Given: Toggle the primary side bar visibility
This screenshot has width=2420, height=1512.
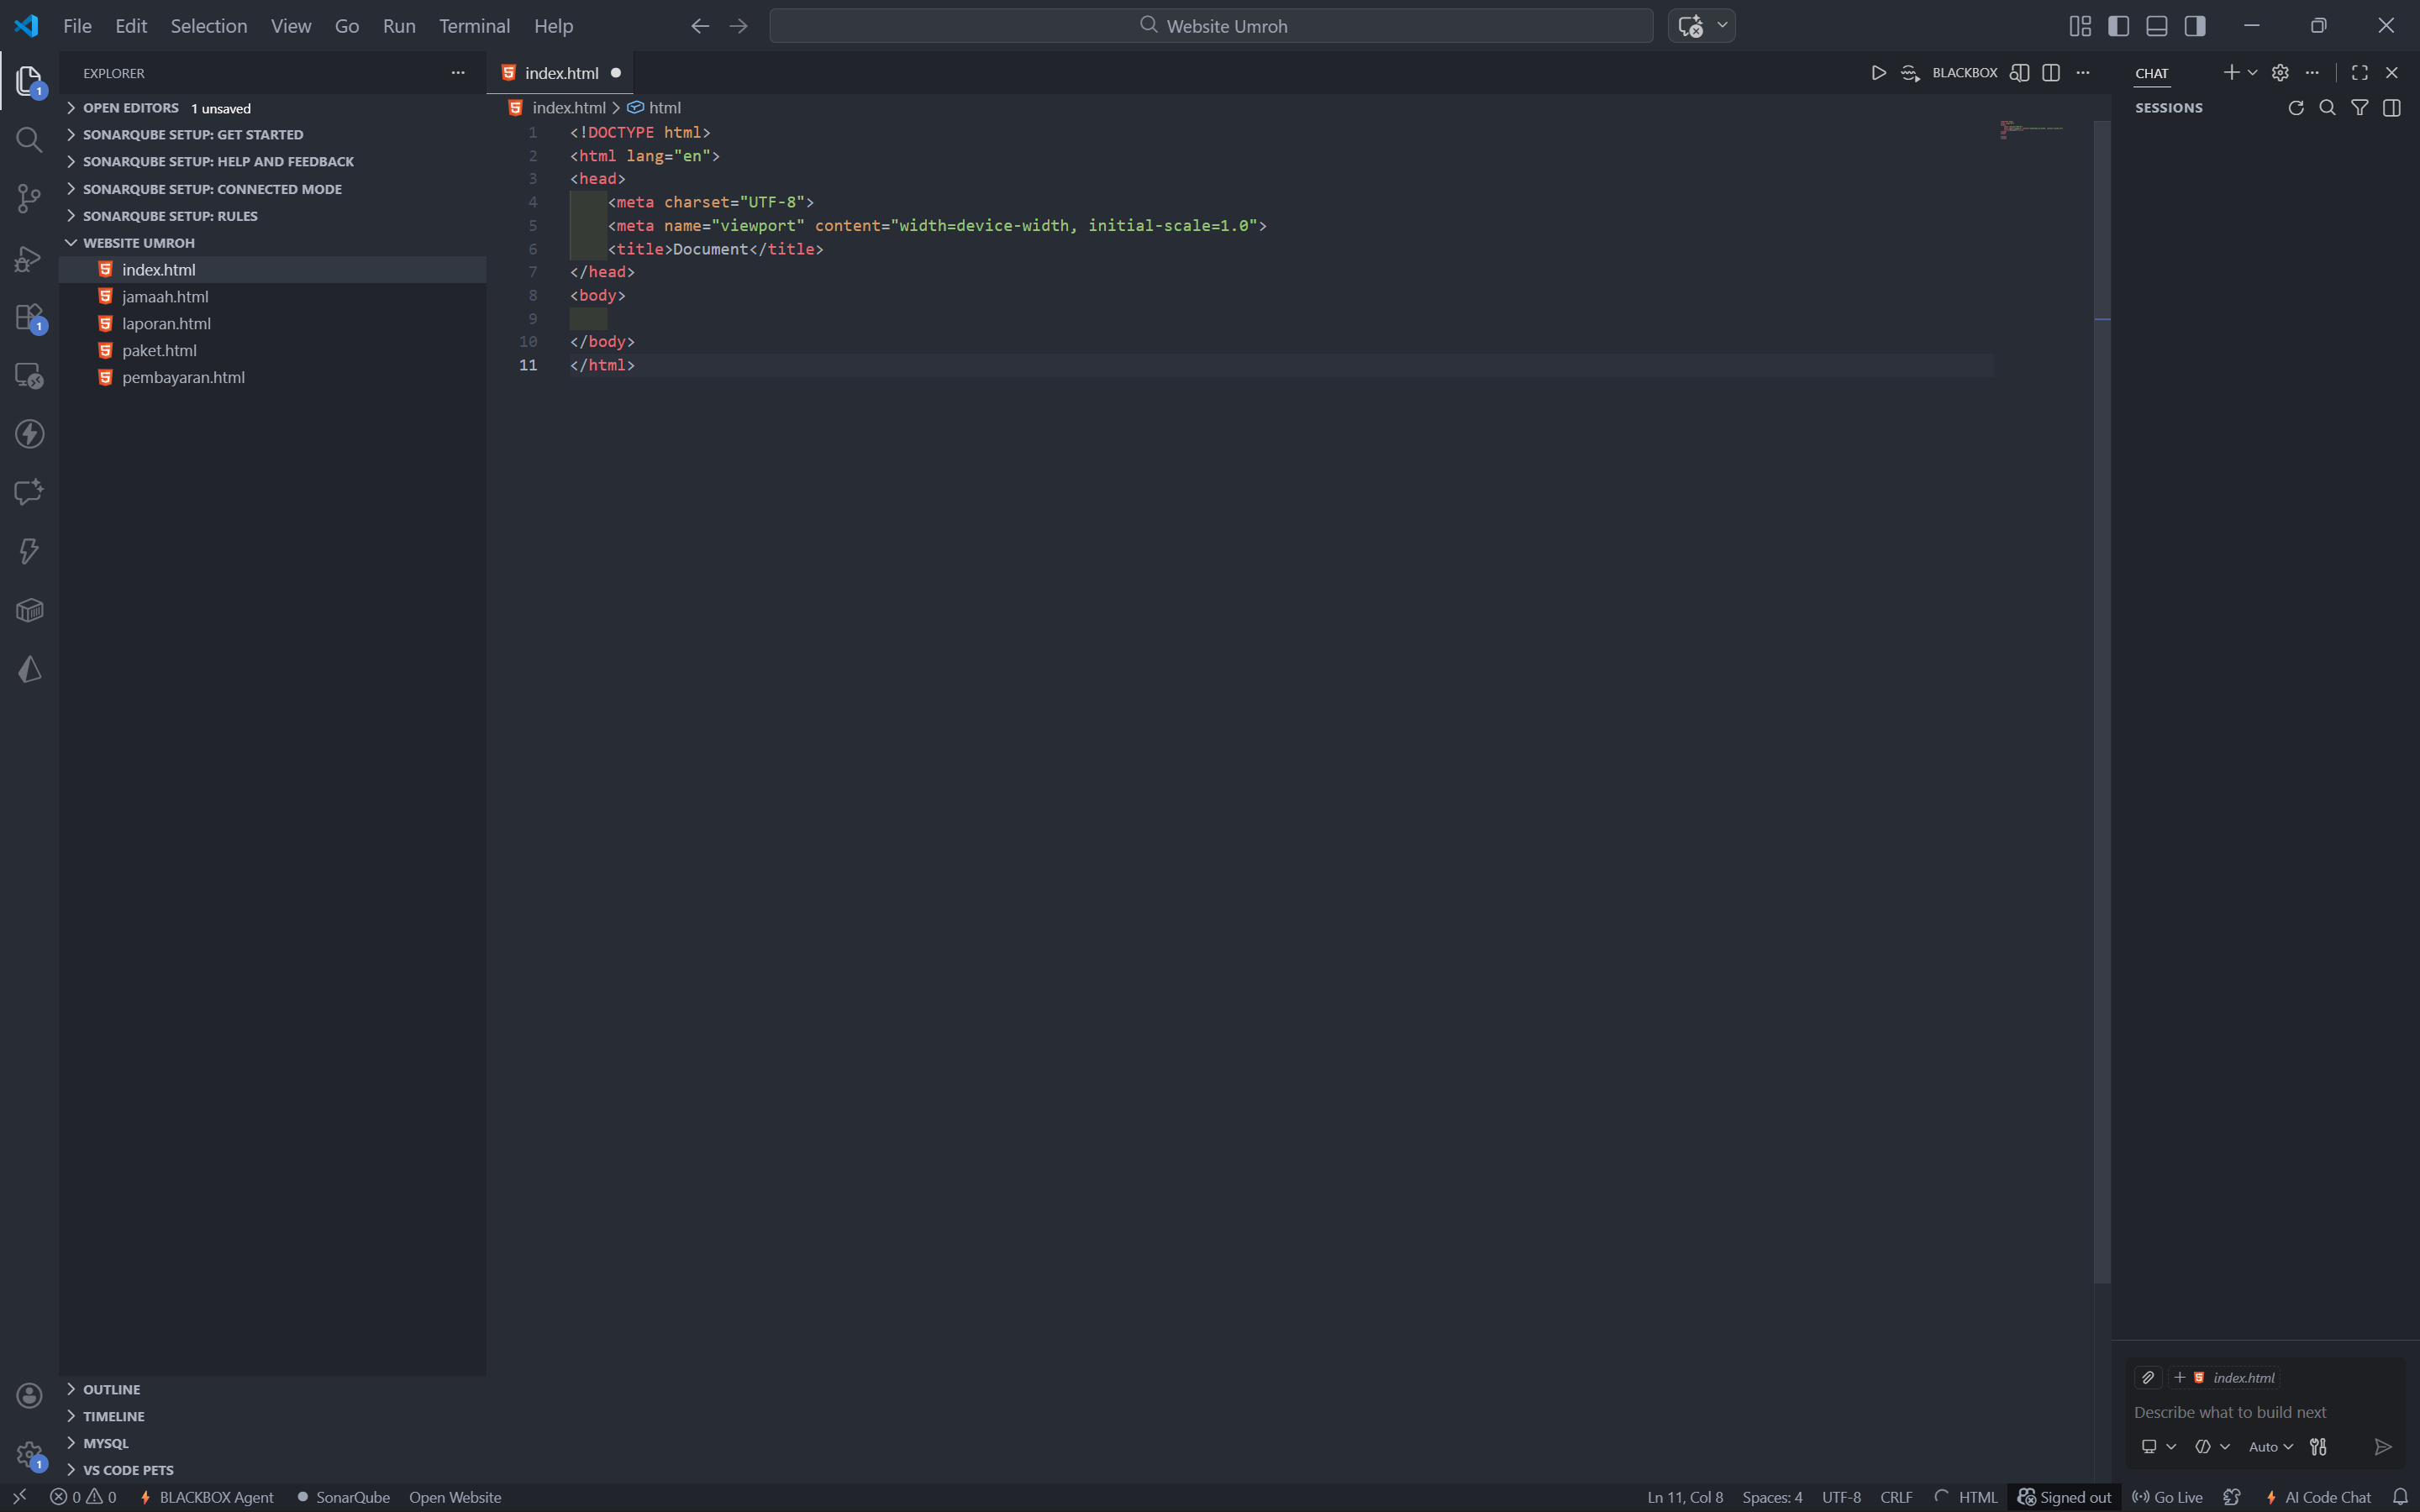Looking at the screenshot, I should (x=2118, y=26).
